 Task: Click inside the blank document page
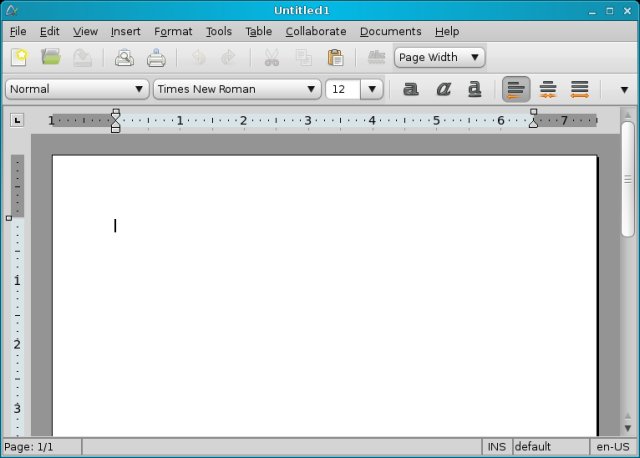point(324,295)
